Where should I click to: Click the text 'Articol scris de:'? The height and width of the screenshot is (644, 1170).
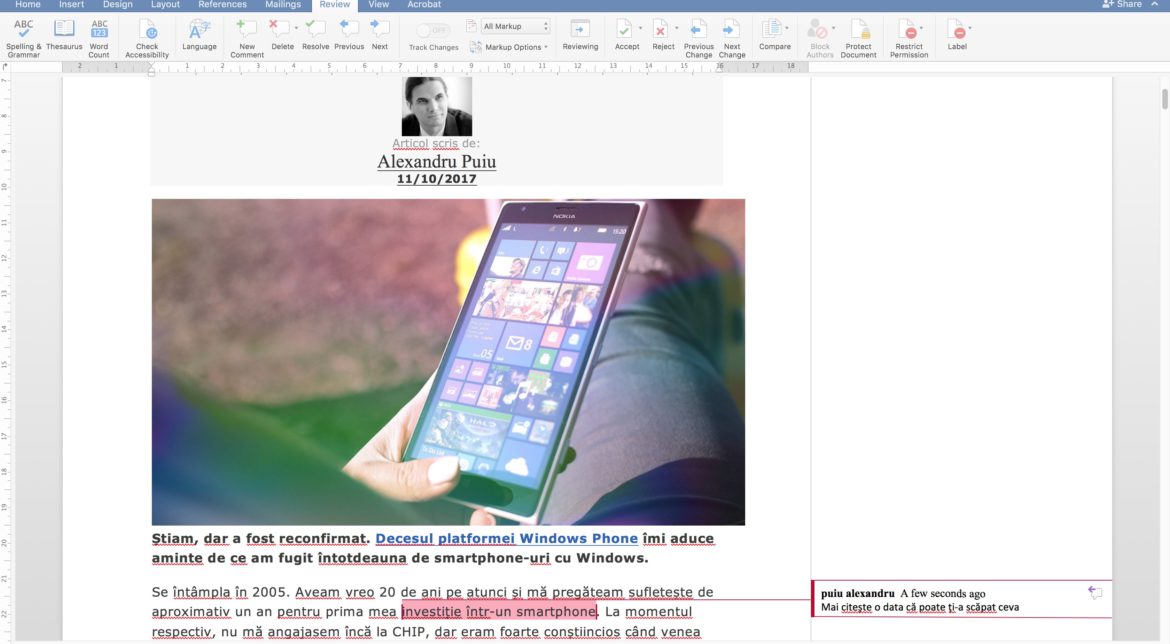pyautogui.click(x=437, y=143)
